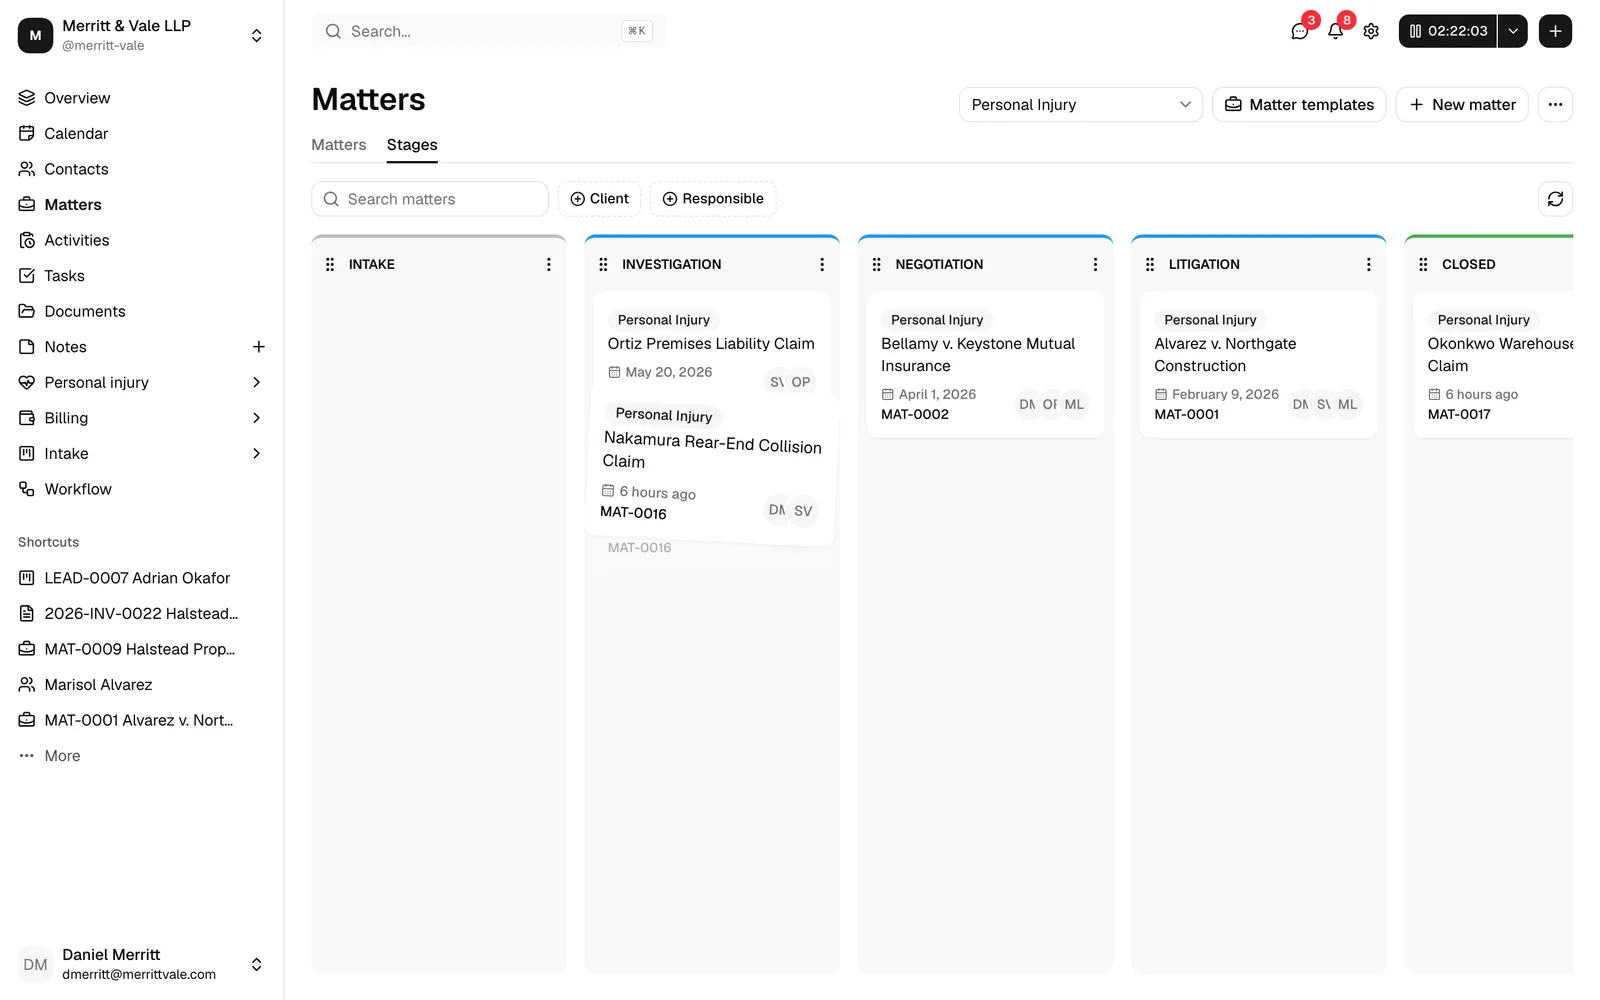Open the settings gear icon
Viewport: 1600px width, 1000px height.
tap(1371, 31)
